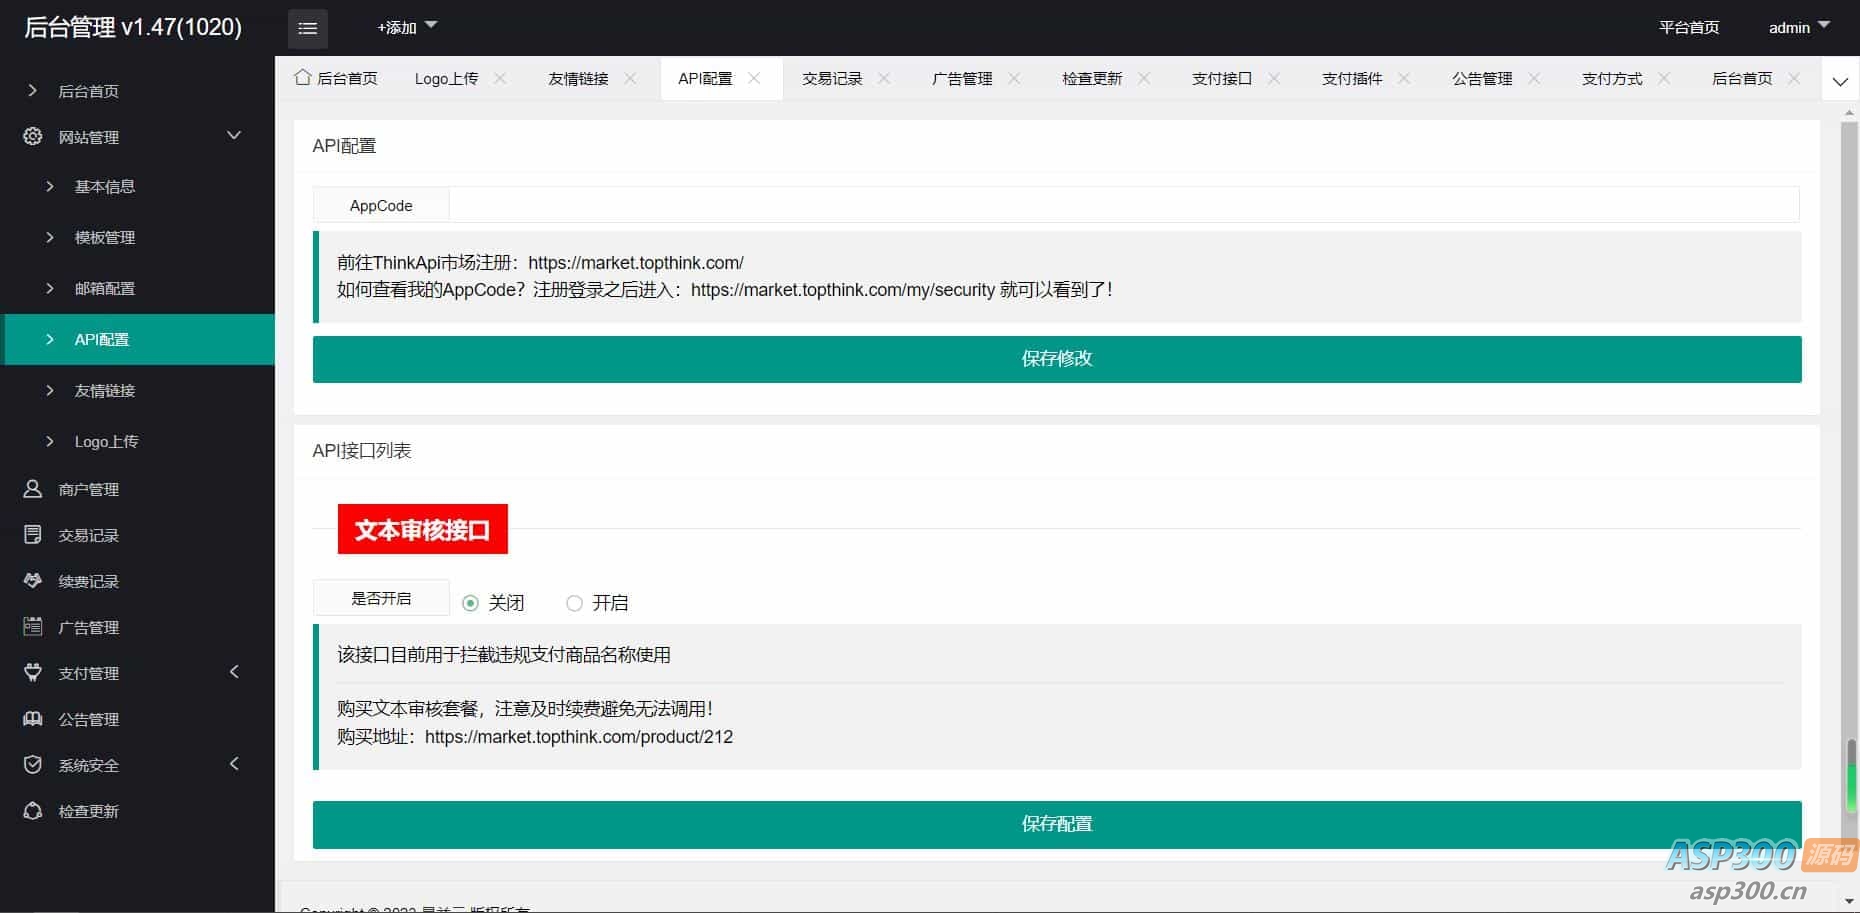Click the 保存配置 button
This screenshot has width=1860, height=913.
1056,824
